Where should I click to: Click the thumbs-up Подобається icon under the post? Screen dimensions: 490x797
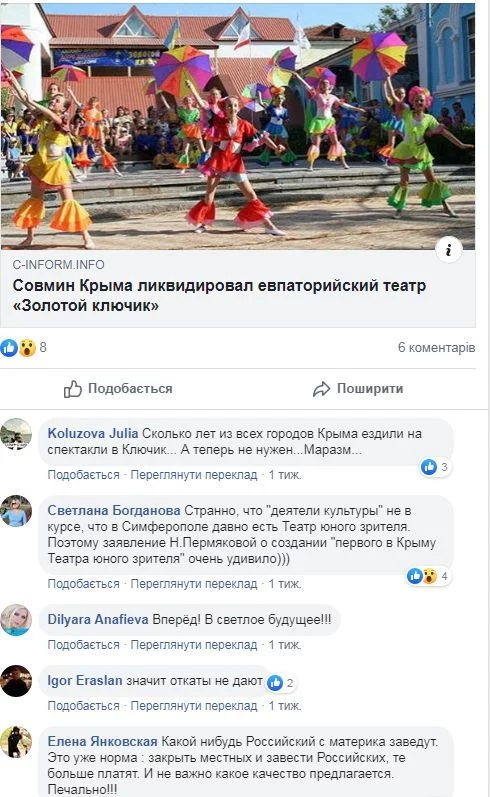click(73, 389)
